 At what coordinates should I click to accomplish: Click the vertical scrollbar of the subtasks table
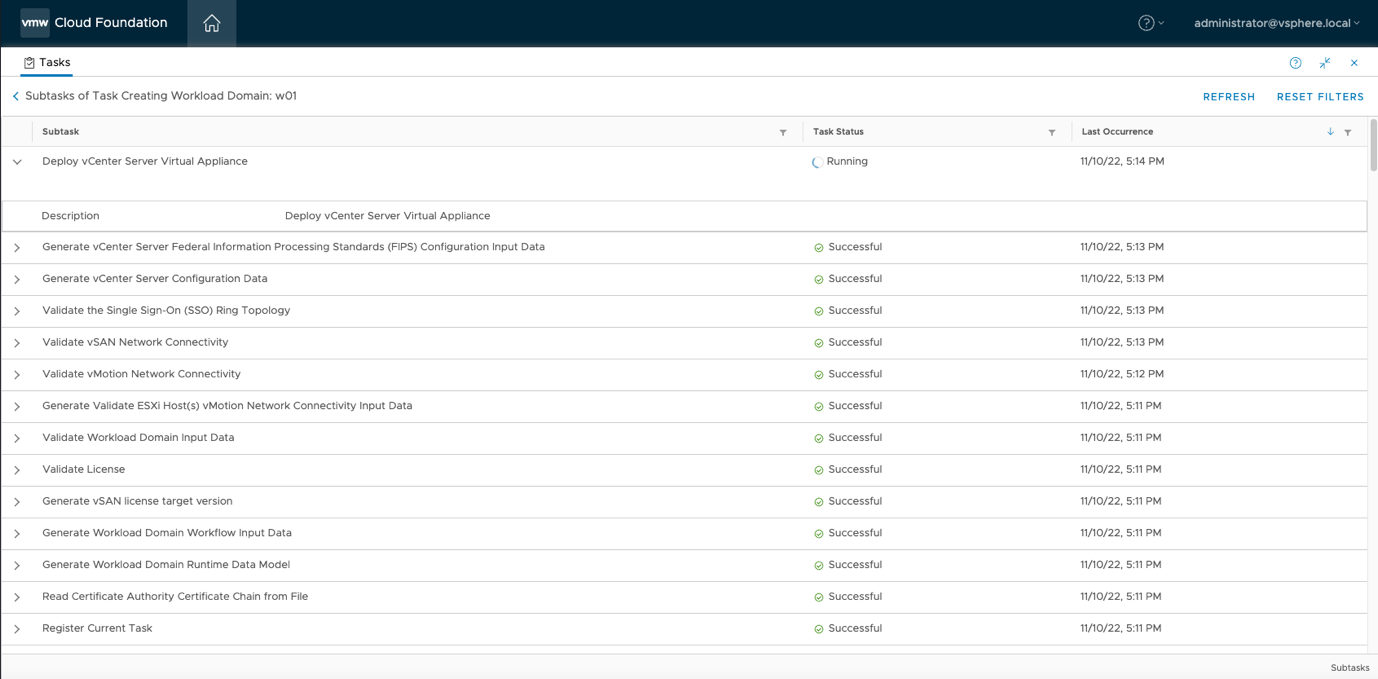tap(1373, 146)
